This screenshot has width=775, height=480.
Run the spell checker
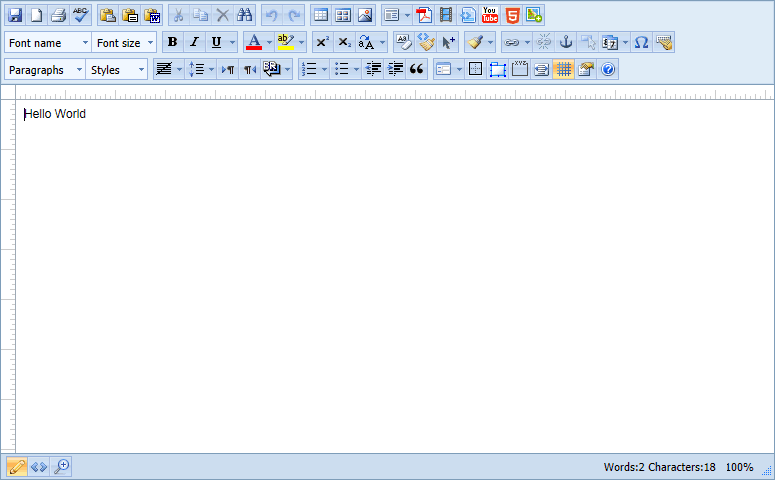tap(80, 15)
